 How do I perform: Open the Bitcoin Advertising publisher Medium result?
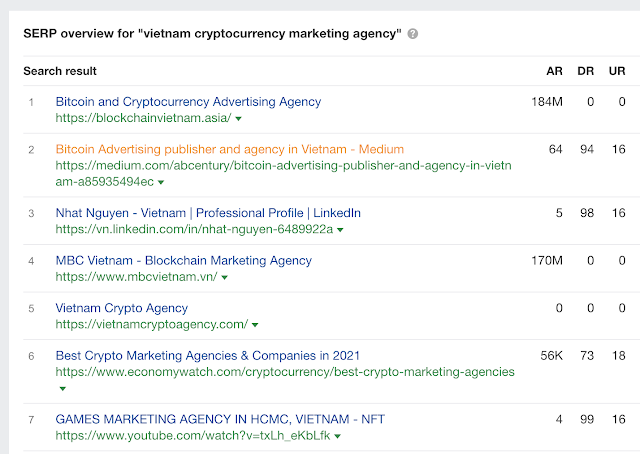[230, 149]
